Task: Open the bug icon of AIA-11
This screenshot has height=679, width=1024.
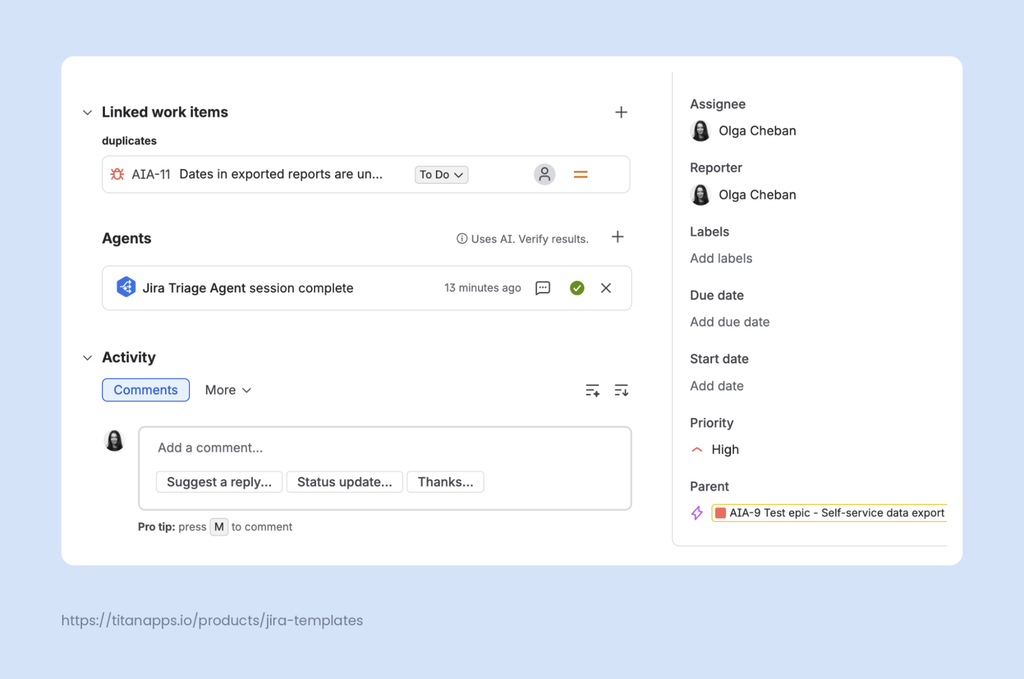Action: (118, 174)
